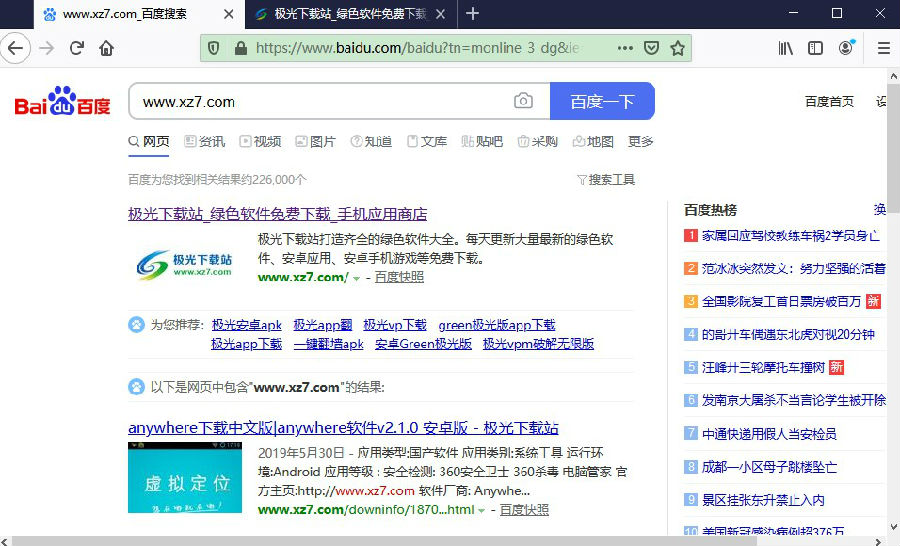This screenshot has width=900, height=546.
Task: Open anywhere下载中文版 result title
Action: click(343, 428)
